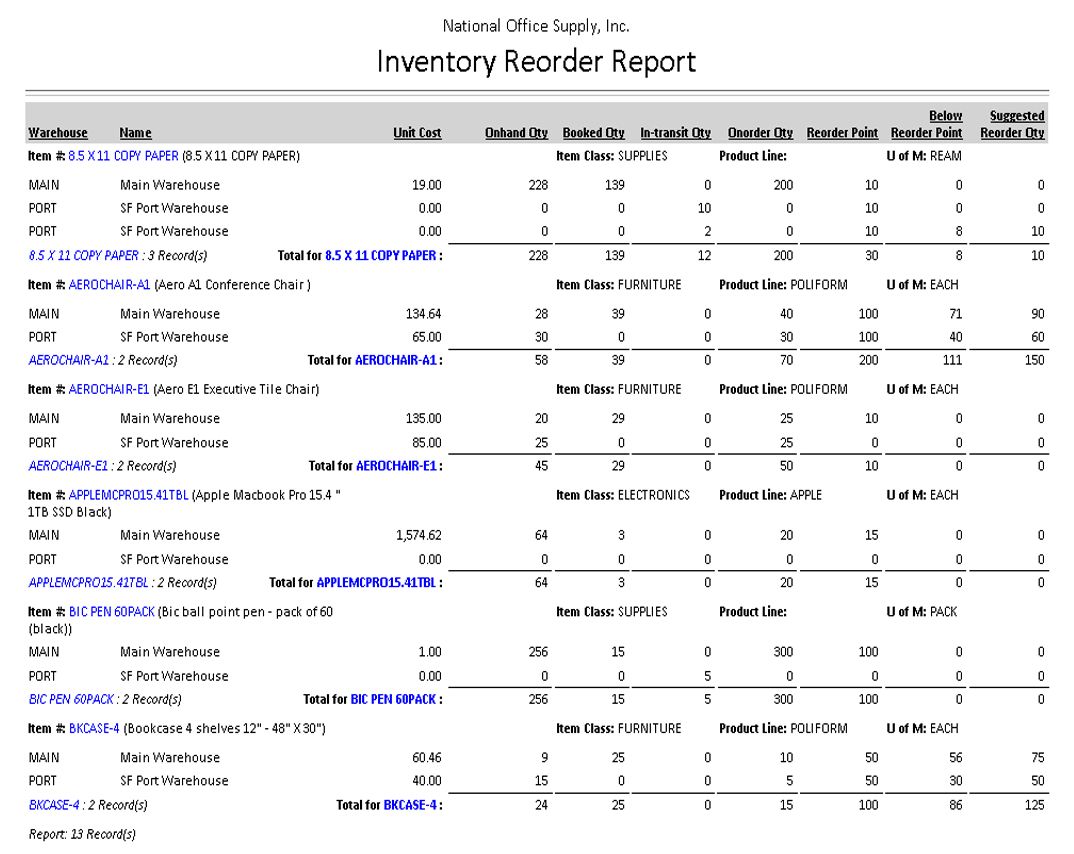This screenshot has width=1074, height=854.
Task: Click the In-transit Qty column header
Action: tap(675, 133)
